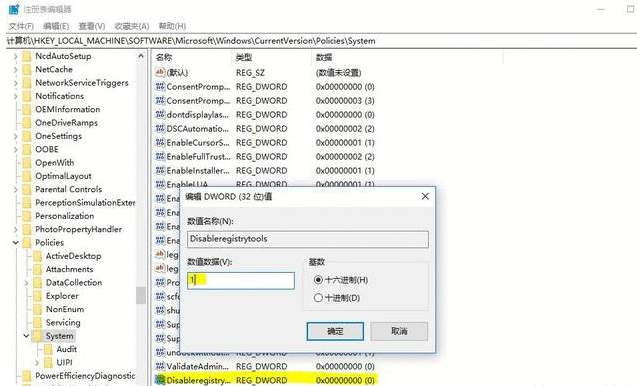Open the 帮助(H) menu
This screenshot has width=637, height=386.
point(172,26)
